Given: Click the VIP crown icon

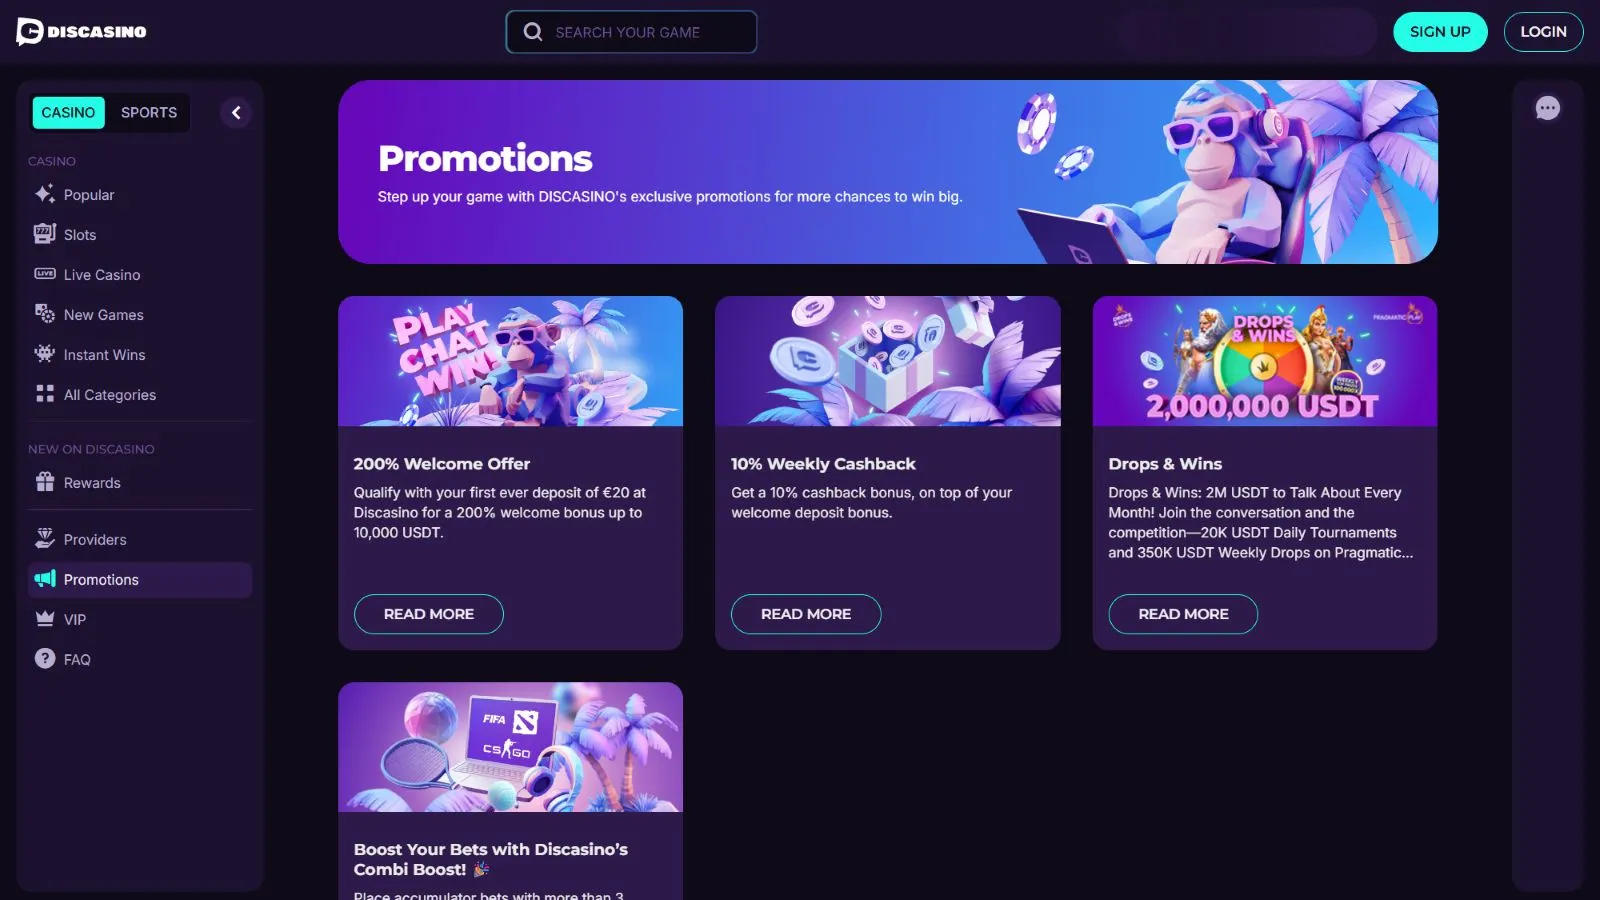Looking at the screenshot, I should click(45, 619).
